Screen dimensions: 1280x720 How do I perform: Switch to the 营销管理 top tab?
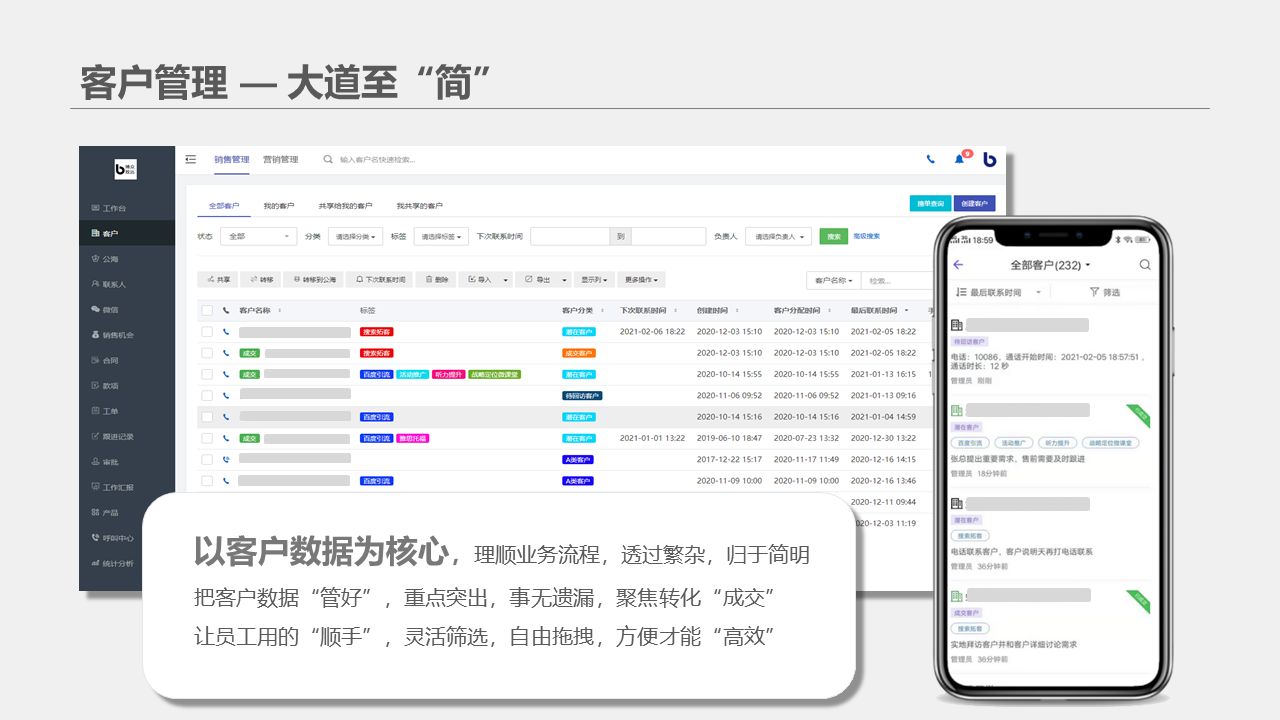[x=280, y=159]
